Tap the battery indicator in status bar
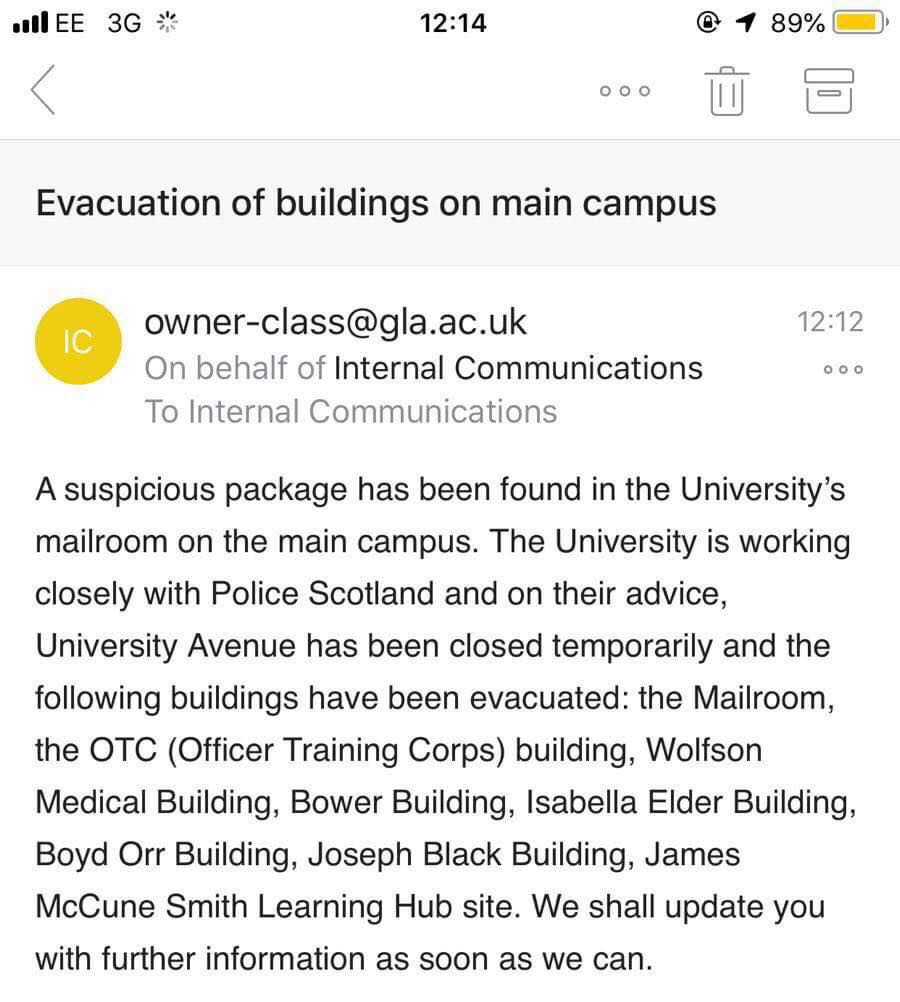This screenshot has width=900, height=1002. [x=859, y=23]
